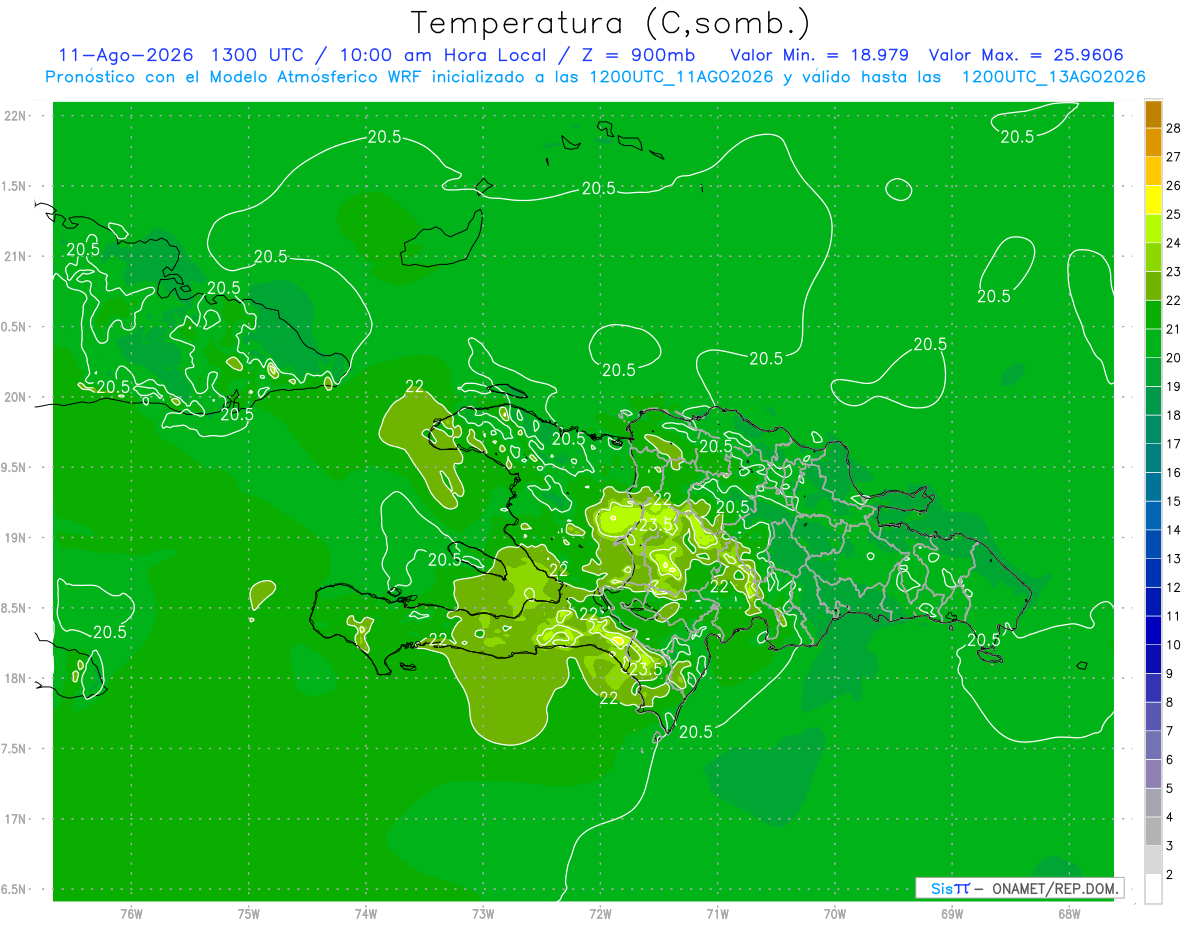The height and width of the screenshot is (927, 1200).
Task: Click the '1300 UTC' time label
Action: tap(259, 55)
